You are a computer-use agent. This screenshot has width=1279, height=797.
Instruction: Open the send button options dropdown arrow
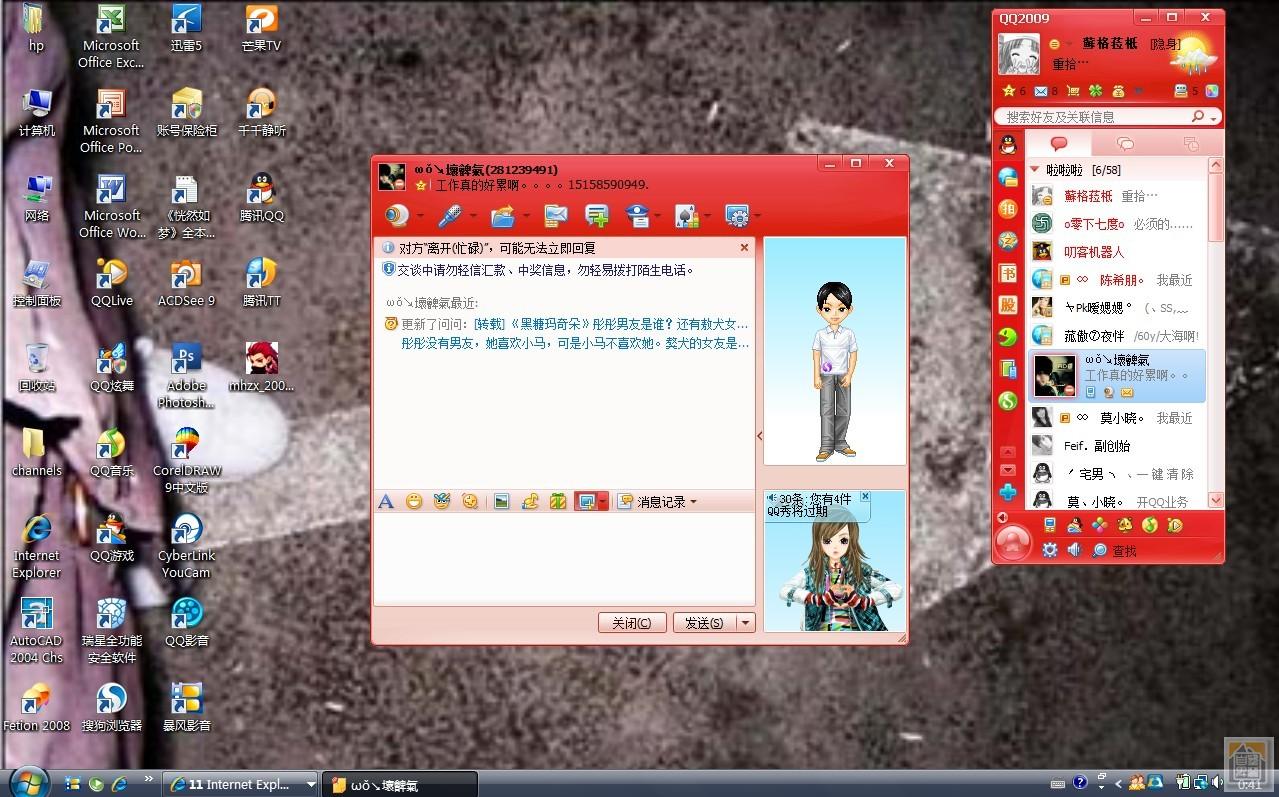click(x=745, y=623)
